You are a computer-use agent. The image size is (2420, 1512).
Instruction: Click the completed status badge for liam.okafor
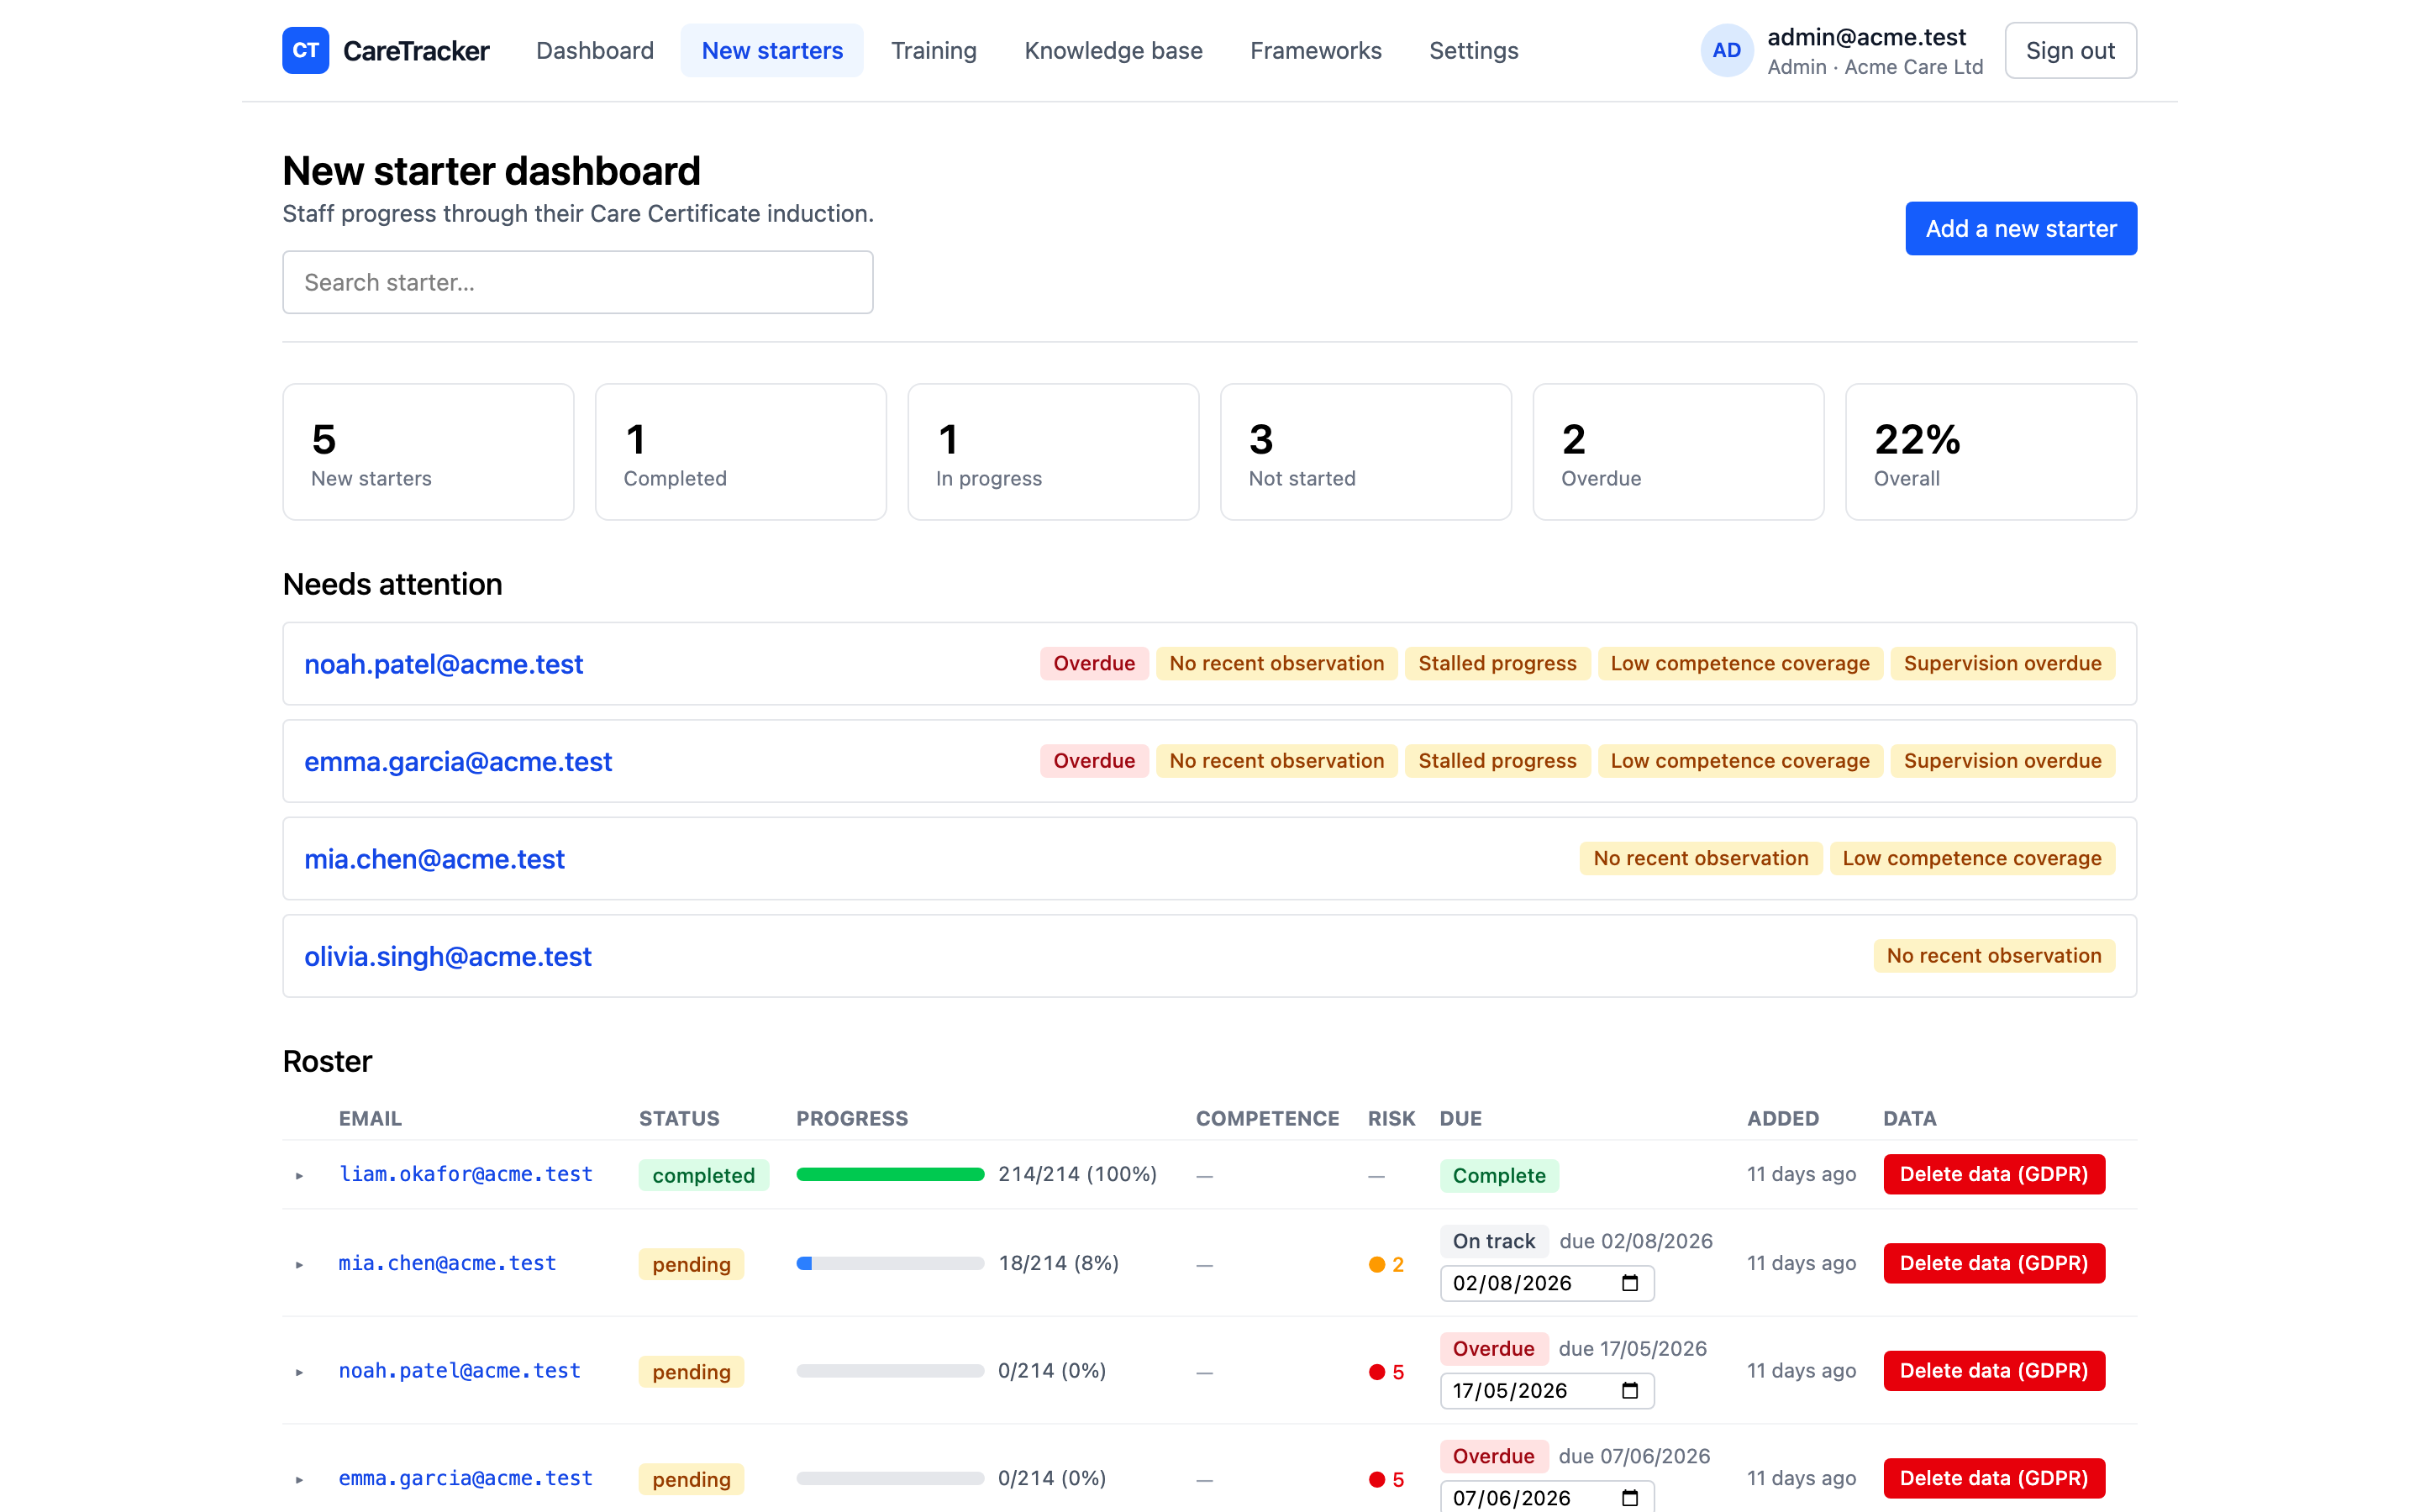[x=703, y=1175]
